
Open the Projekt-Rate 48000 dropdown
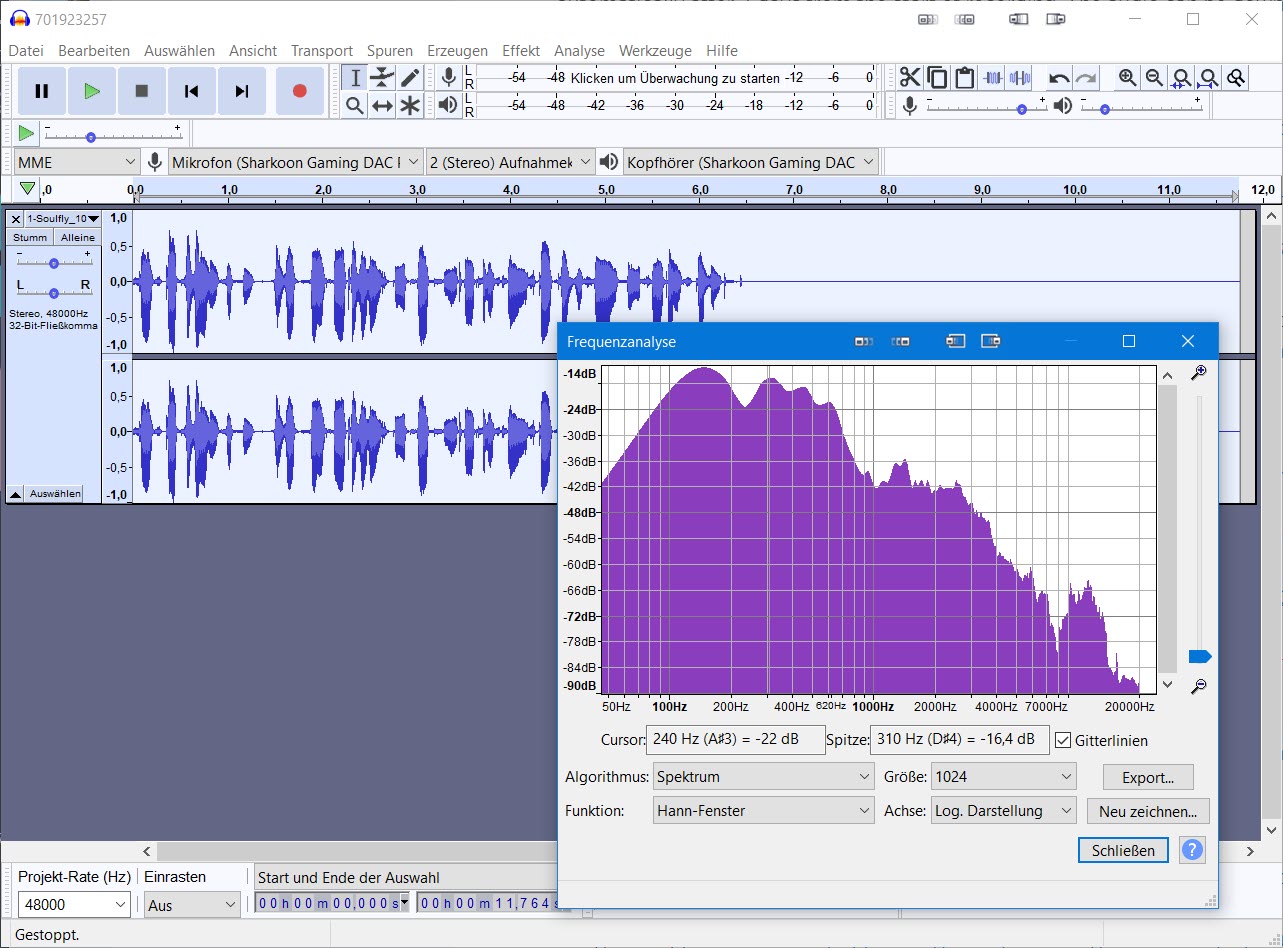pyautogui.click(x=74, y=904)
